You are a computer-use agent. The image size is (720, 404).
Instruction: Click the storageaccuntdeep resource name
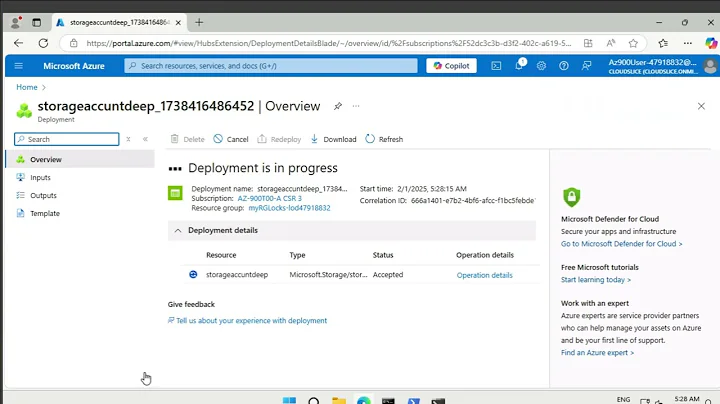[x=237, y=275]
